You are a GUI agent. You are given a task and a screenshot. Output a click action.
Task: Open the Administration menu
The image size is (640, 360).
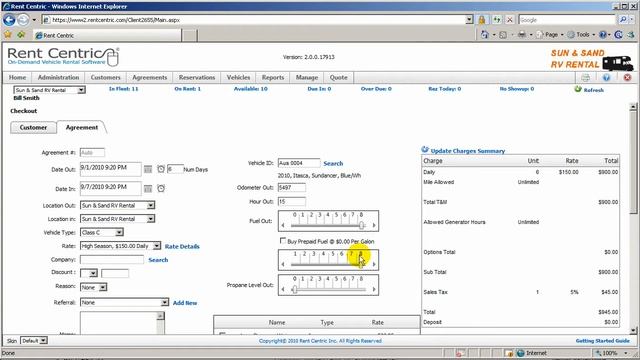coord(58,78)
